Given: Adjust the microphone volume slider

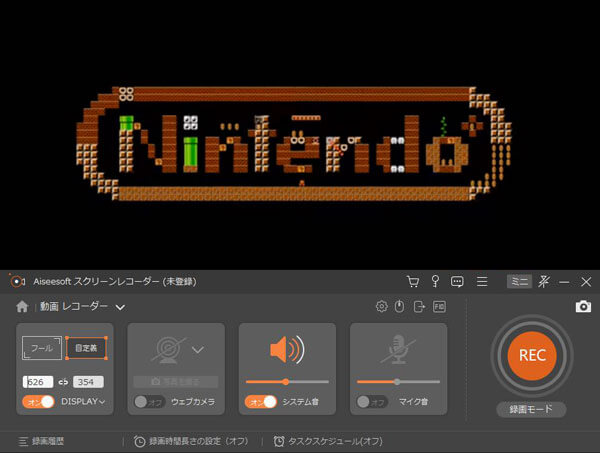Looking at the screenshot, I should point(398,382).
